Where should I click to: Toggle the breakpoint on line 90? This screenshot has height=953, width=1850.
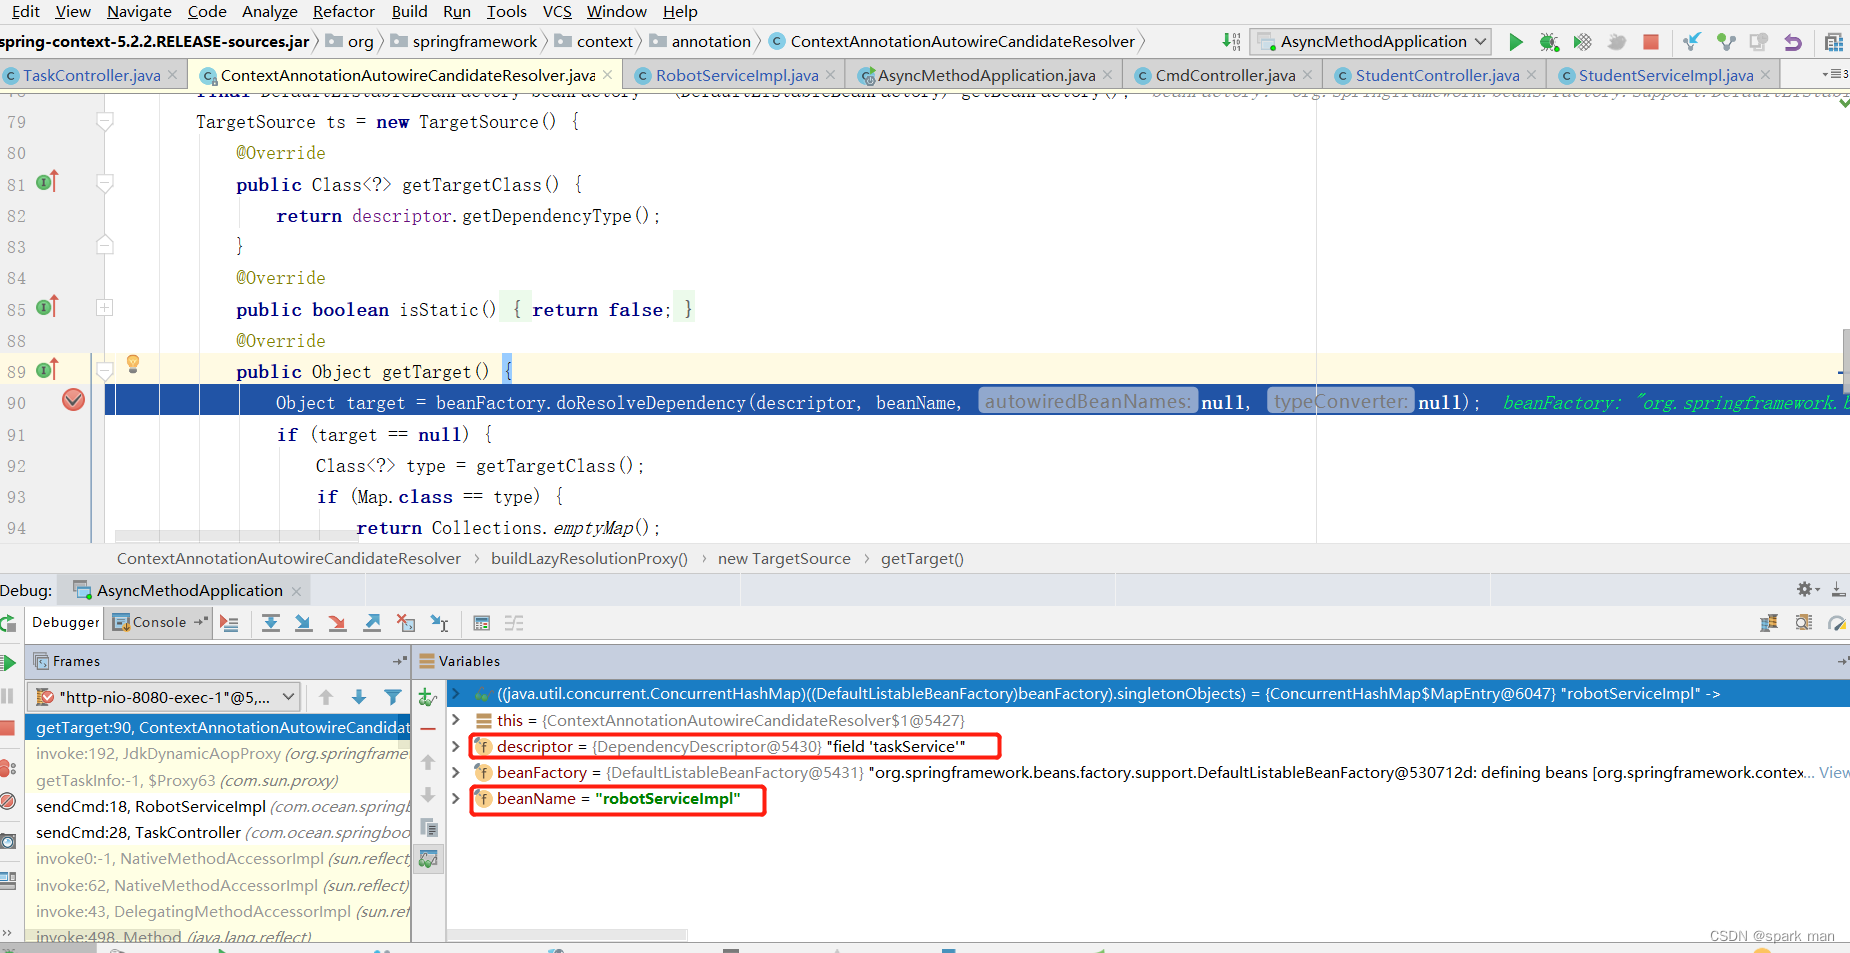point(73,401)
